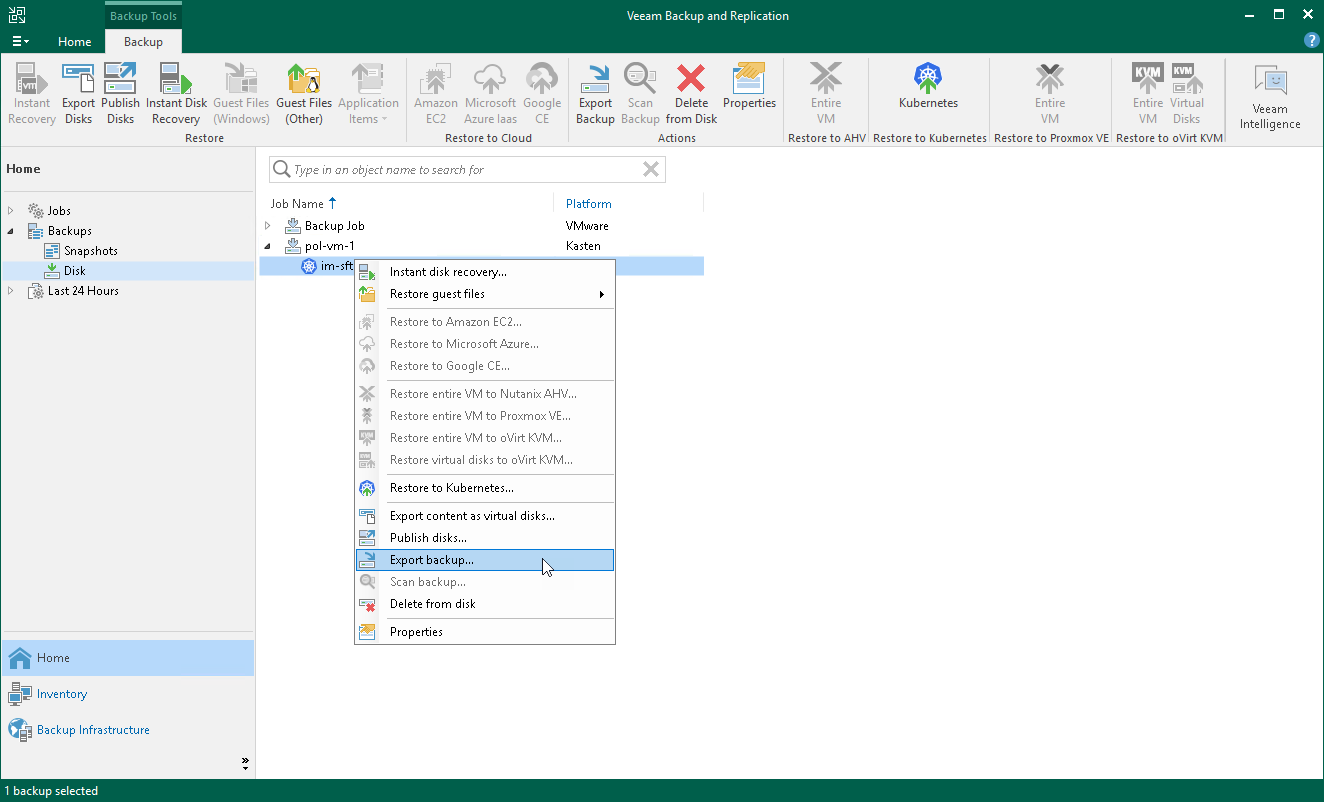The width and height of the screenshot is (1324, 802).
Task: Click the Google CE ribbon icon
Action: point(542,94)
